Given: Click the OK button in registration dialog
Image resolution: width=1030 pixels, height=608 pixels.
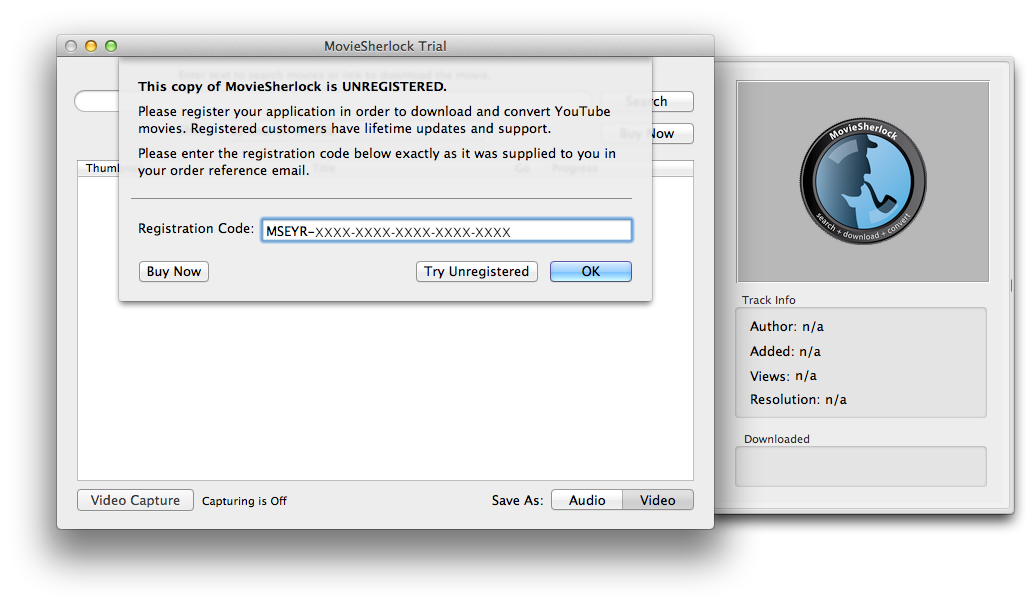Looking at the screenshot, I should pyautogui.click(x=591, y=271).
